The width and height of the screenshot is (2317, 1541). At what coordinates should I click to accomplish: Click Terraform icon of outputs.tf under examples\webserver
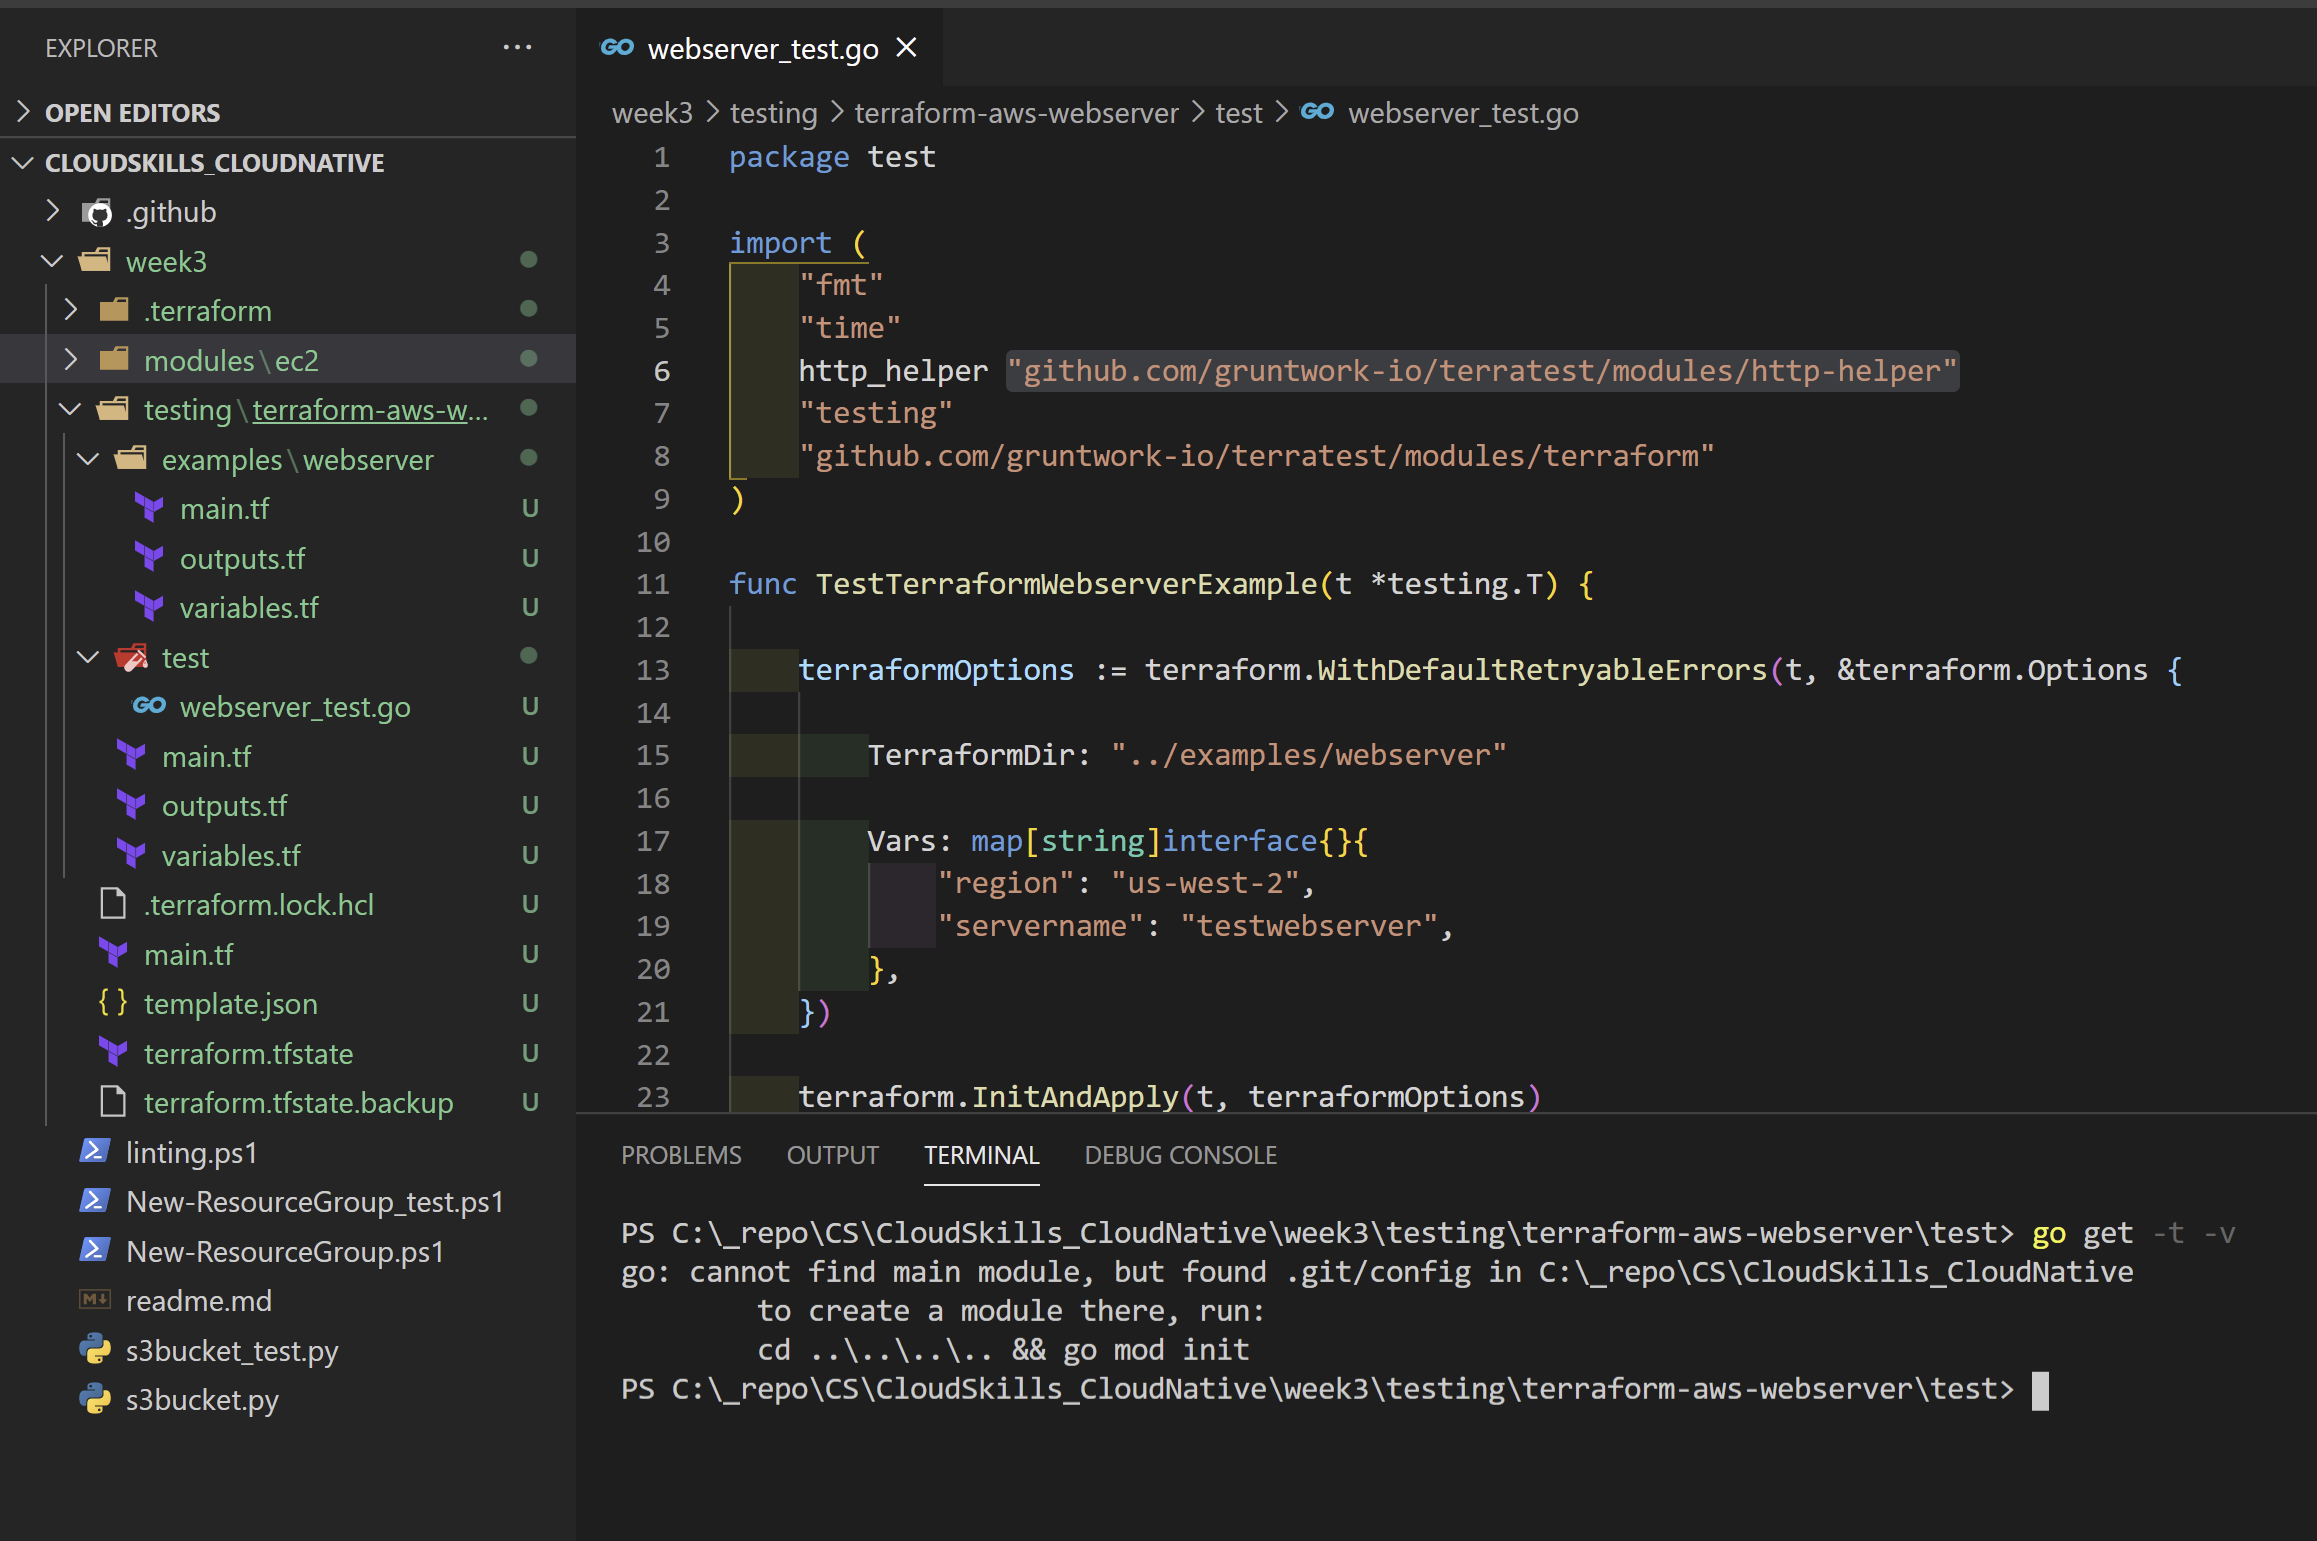click(149, 558)
